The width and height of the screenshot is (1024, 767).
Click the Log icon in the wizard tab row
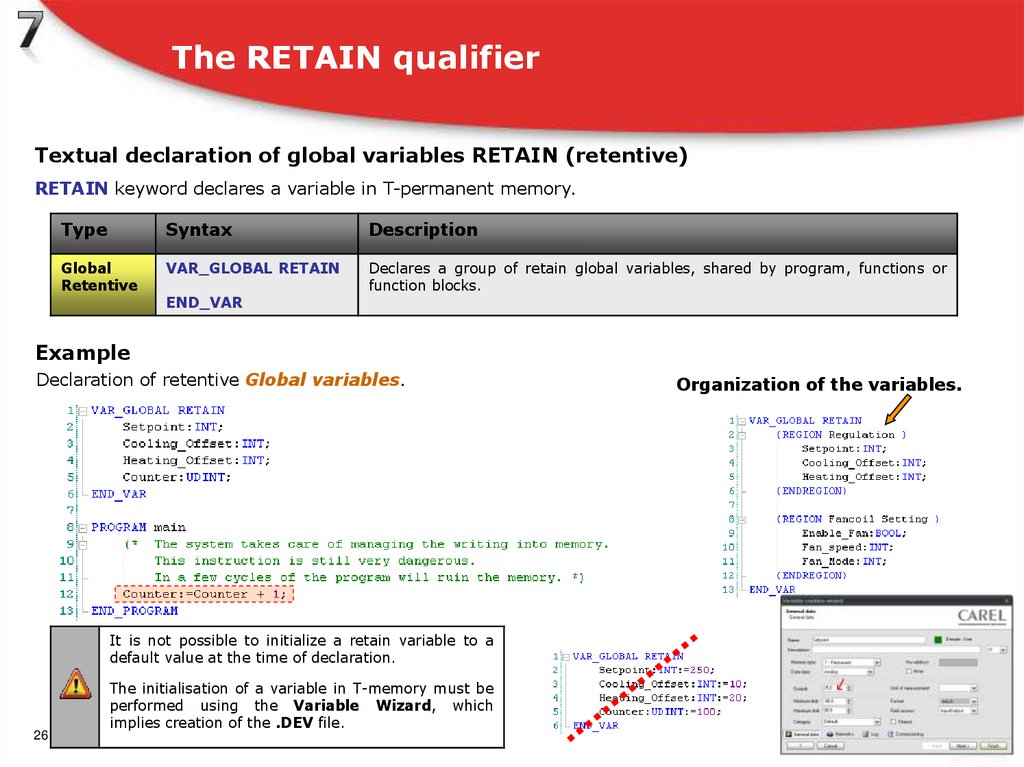tap(865, 734)
